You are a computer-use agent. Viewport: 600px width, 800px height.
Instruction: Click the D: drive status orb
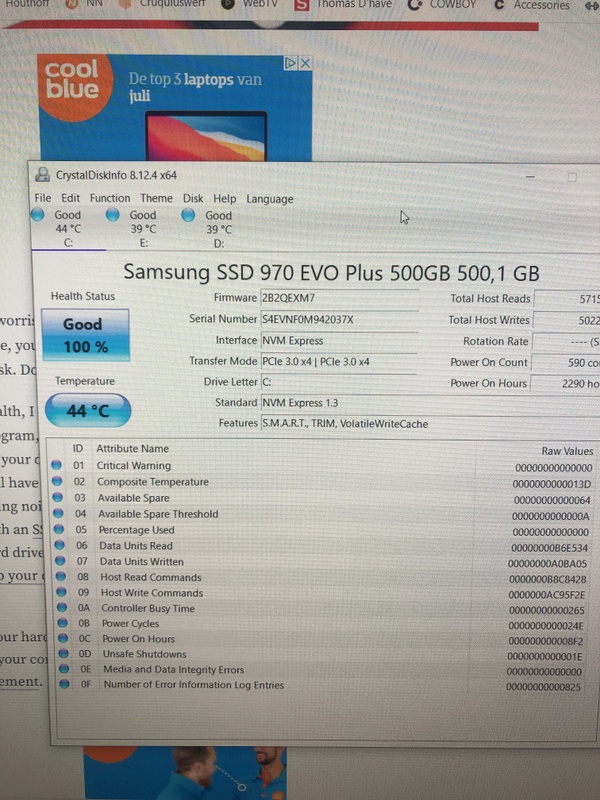pyautogui.click(x=188, y=215)
